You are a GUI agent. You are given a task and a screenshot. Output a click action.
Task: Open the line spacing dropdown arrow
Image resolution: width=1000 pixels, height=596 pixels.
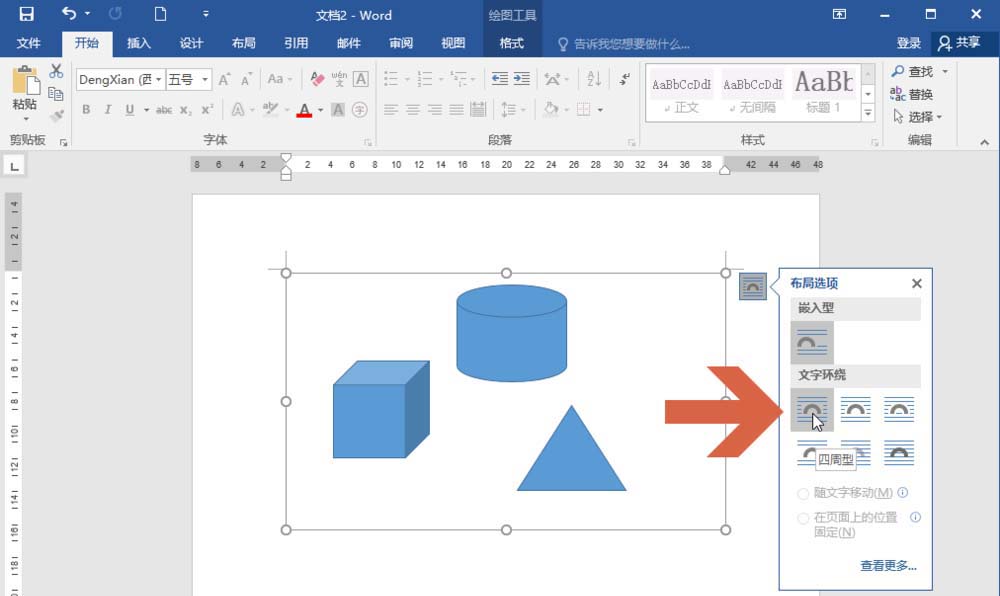(x=522, y=109)
